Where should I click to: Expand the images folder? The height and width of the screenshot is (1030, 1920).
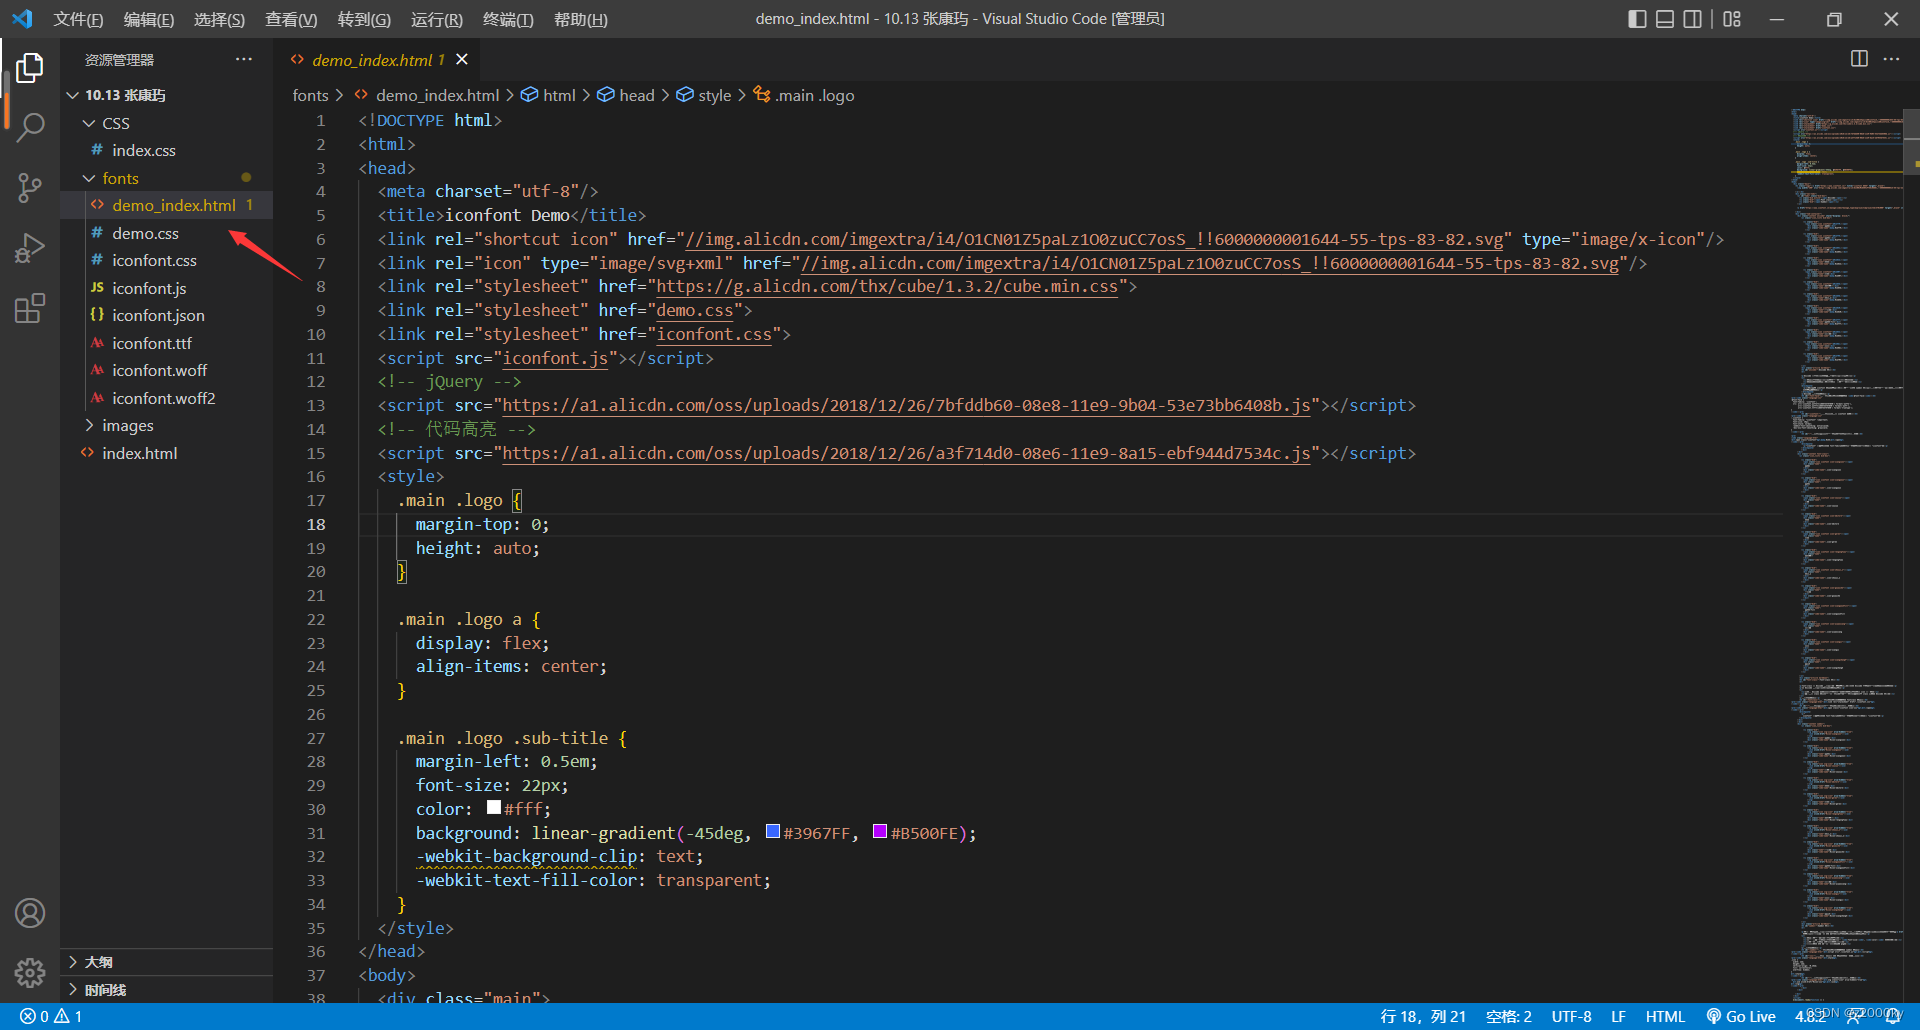point(89,425)
